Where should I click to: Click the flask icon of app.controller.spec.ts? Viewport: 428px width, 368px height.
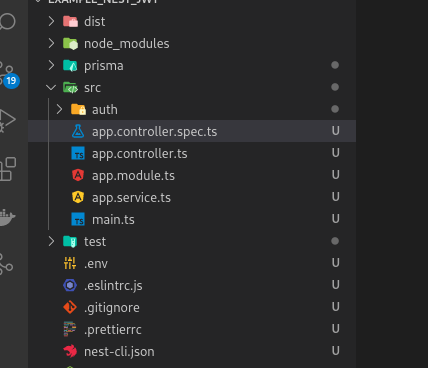tap(78, 131)
